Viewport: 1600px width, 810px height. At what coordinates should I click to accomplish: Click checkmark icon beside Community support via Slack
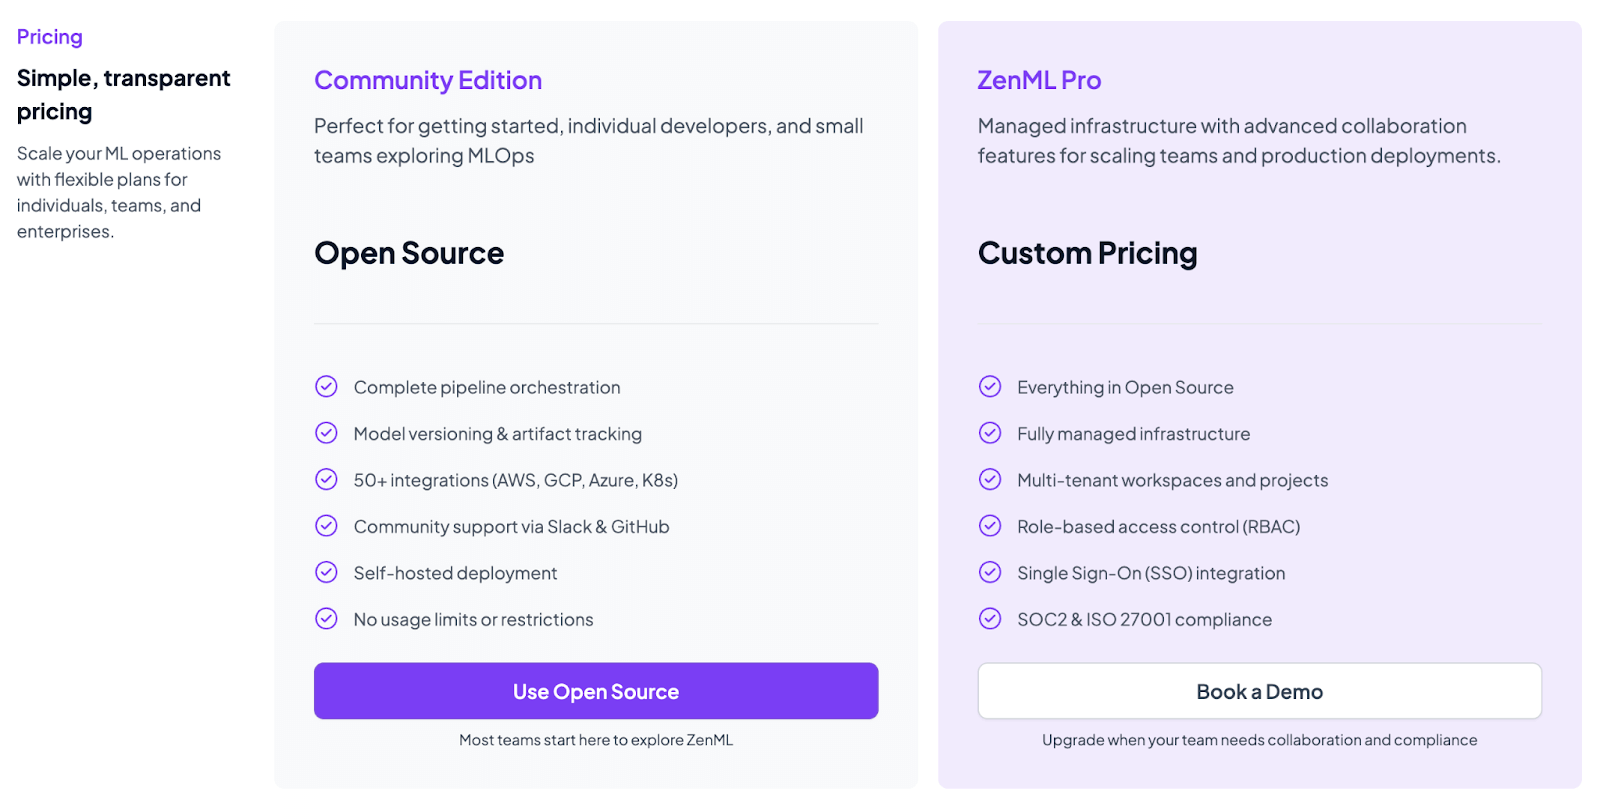click(326, 526)
